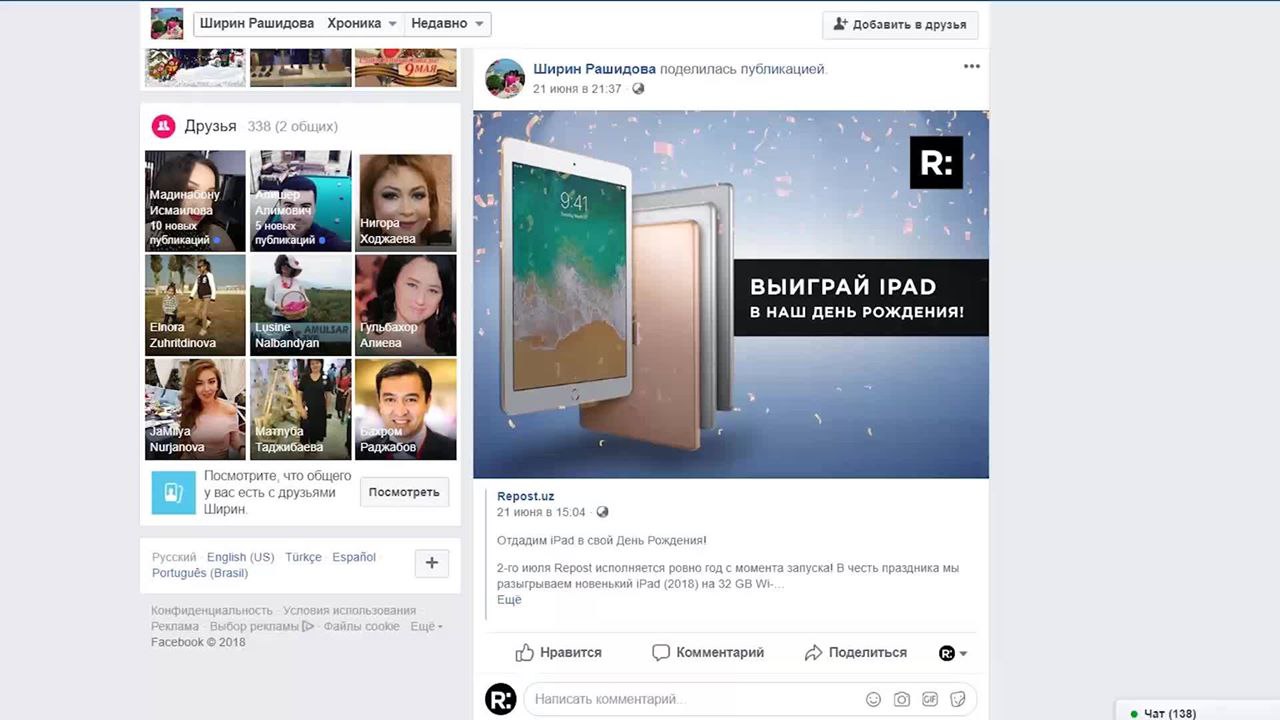Click the Русский language label
Viewport: 1280px width, 720px height.
click(174, 557)
